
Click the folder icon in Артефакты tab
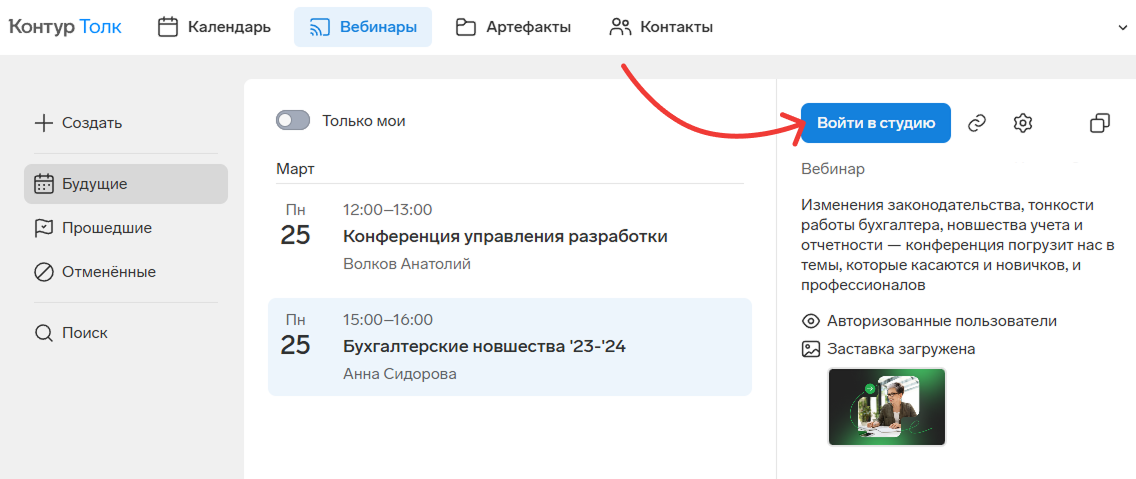coord(465,28)
